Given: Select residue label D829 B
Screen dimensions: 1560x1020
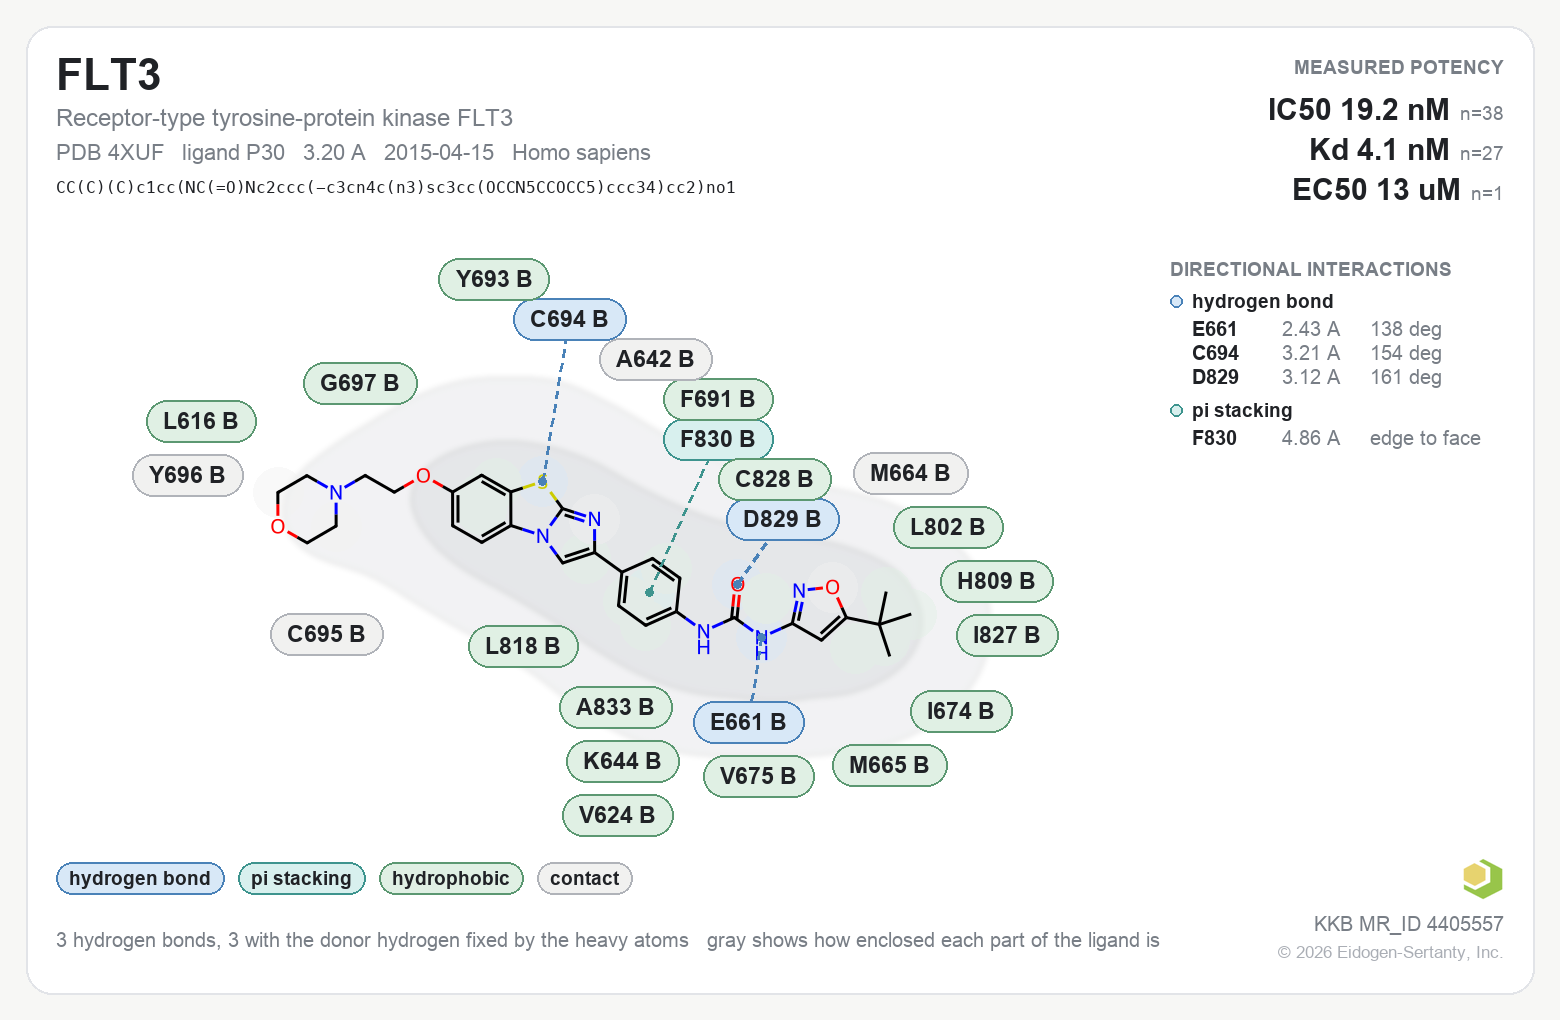Looking at the screenshot, I should coord(782,519).
